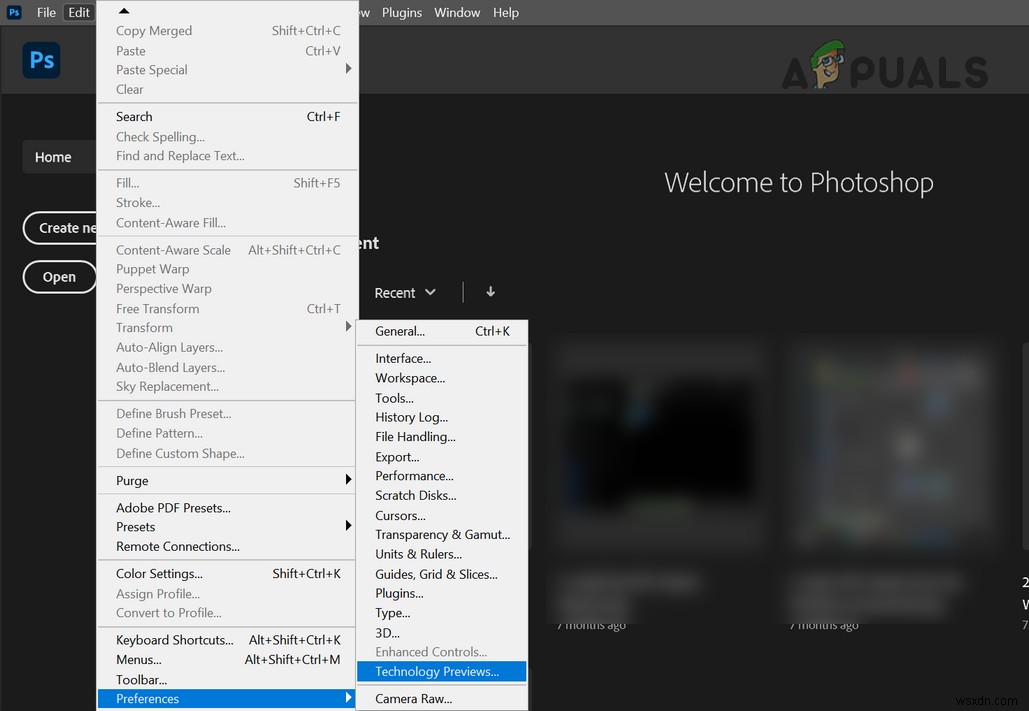Select Search in Edit menu
The height and width of the screenshot is (711, 1029).
point(226,117)
